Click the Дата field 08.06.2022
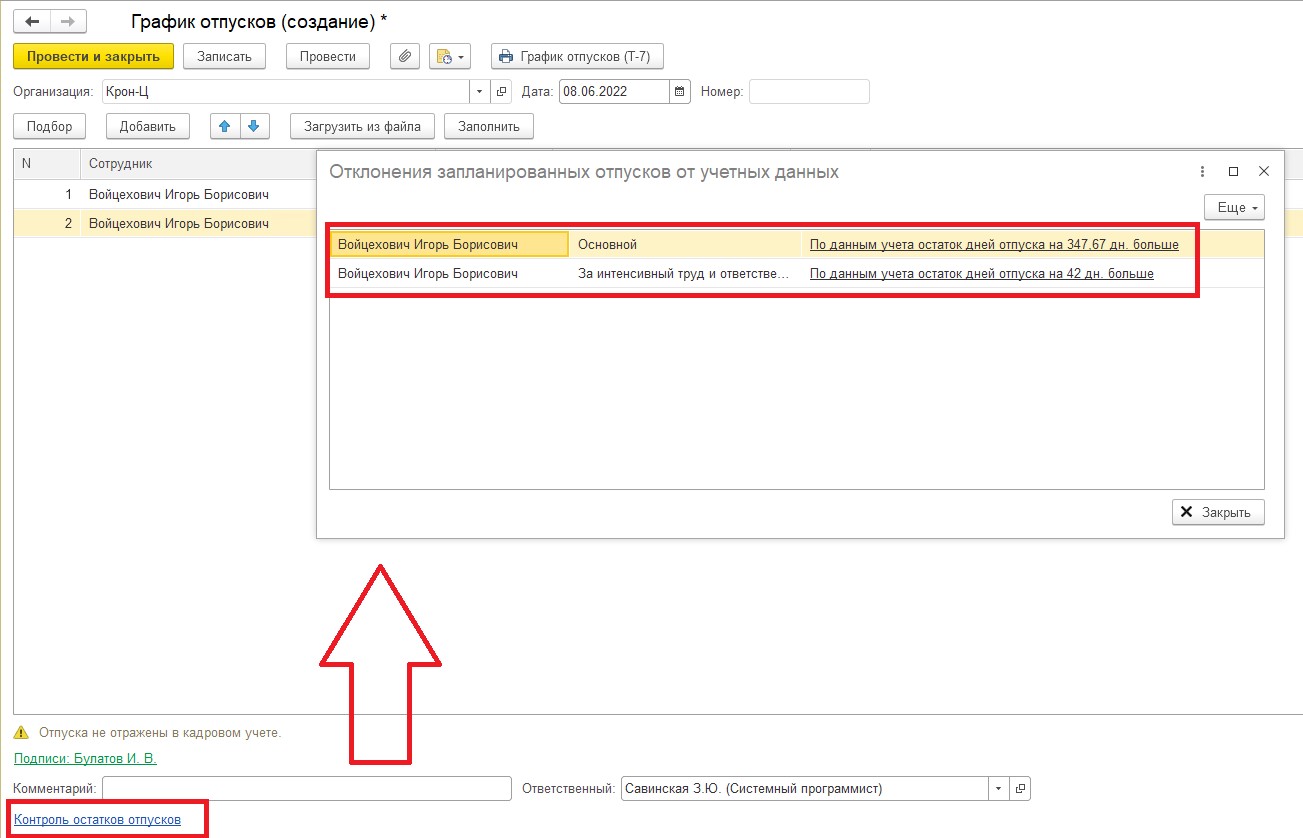Viewport: 1303px width, 838px height. pyautogui.click(x=614, y=91)
